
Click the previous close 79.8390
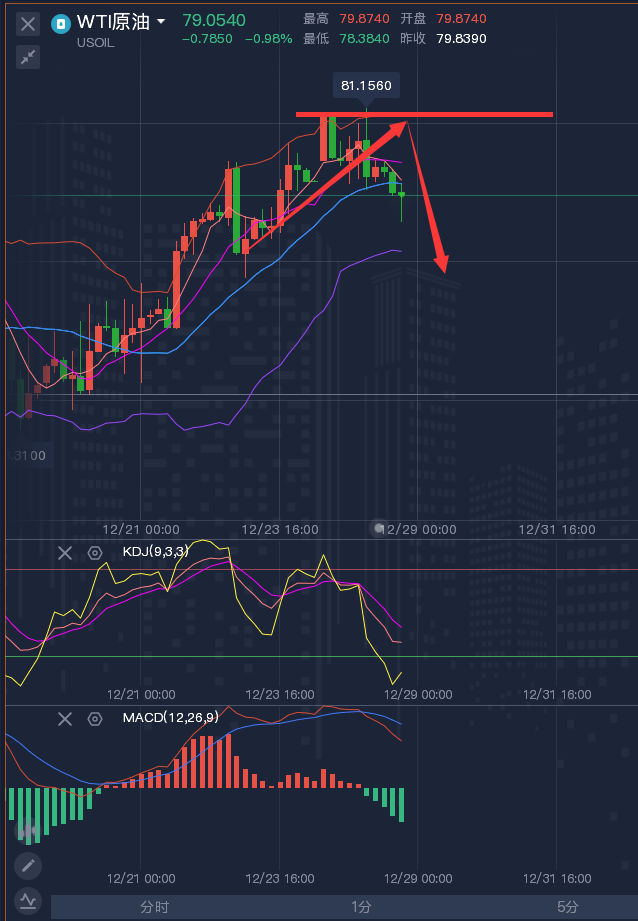point(461,39)
